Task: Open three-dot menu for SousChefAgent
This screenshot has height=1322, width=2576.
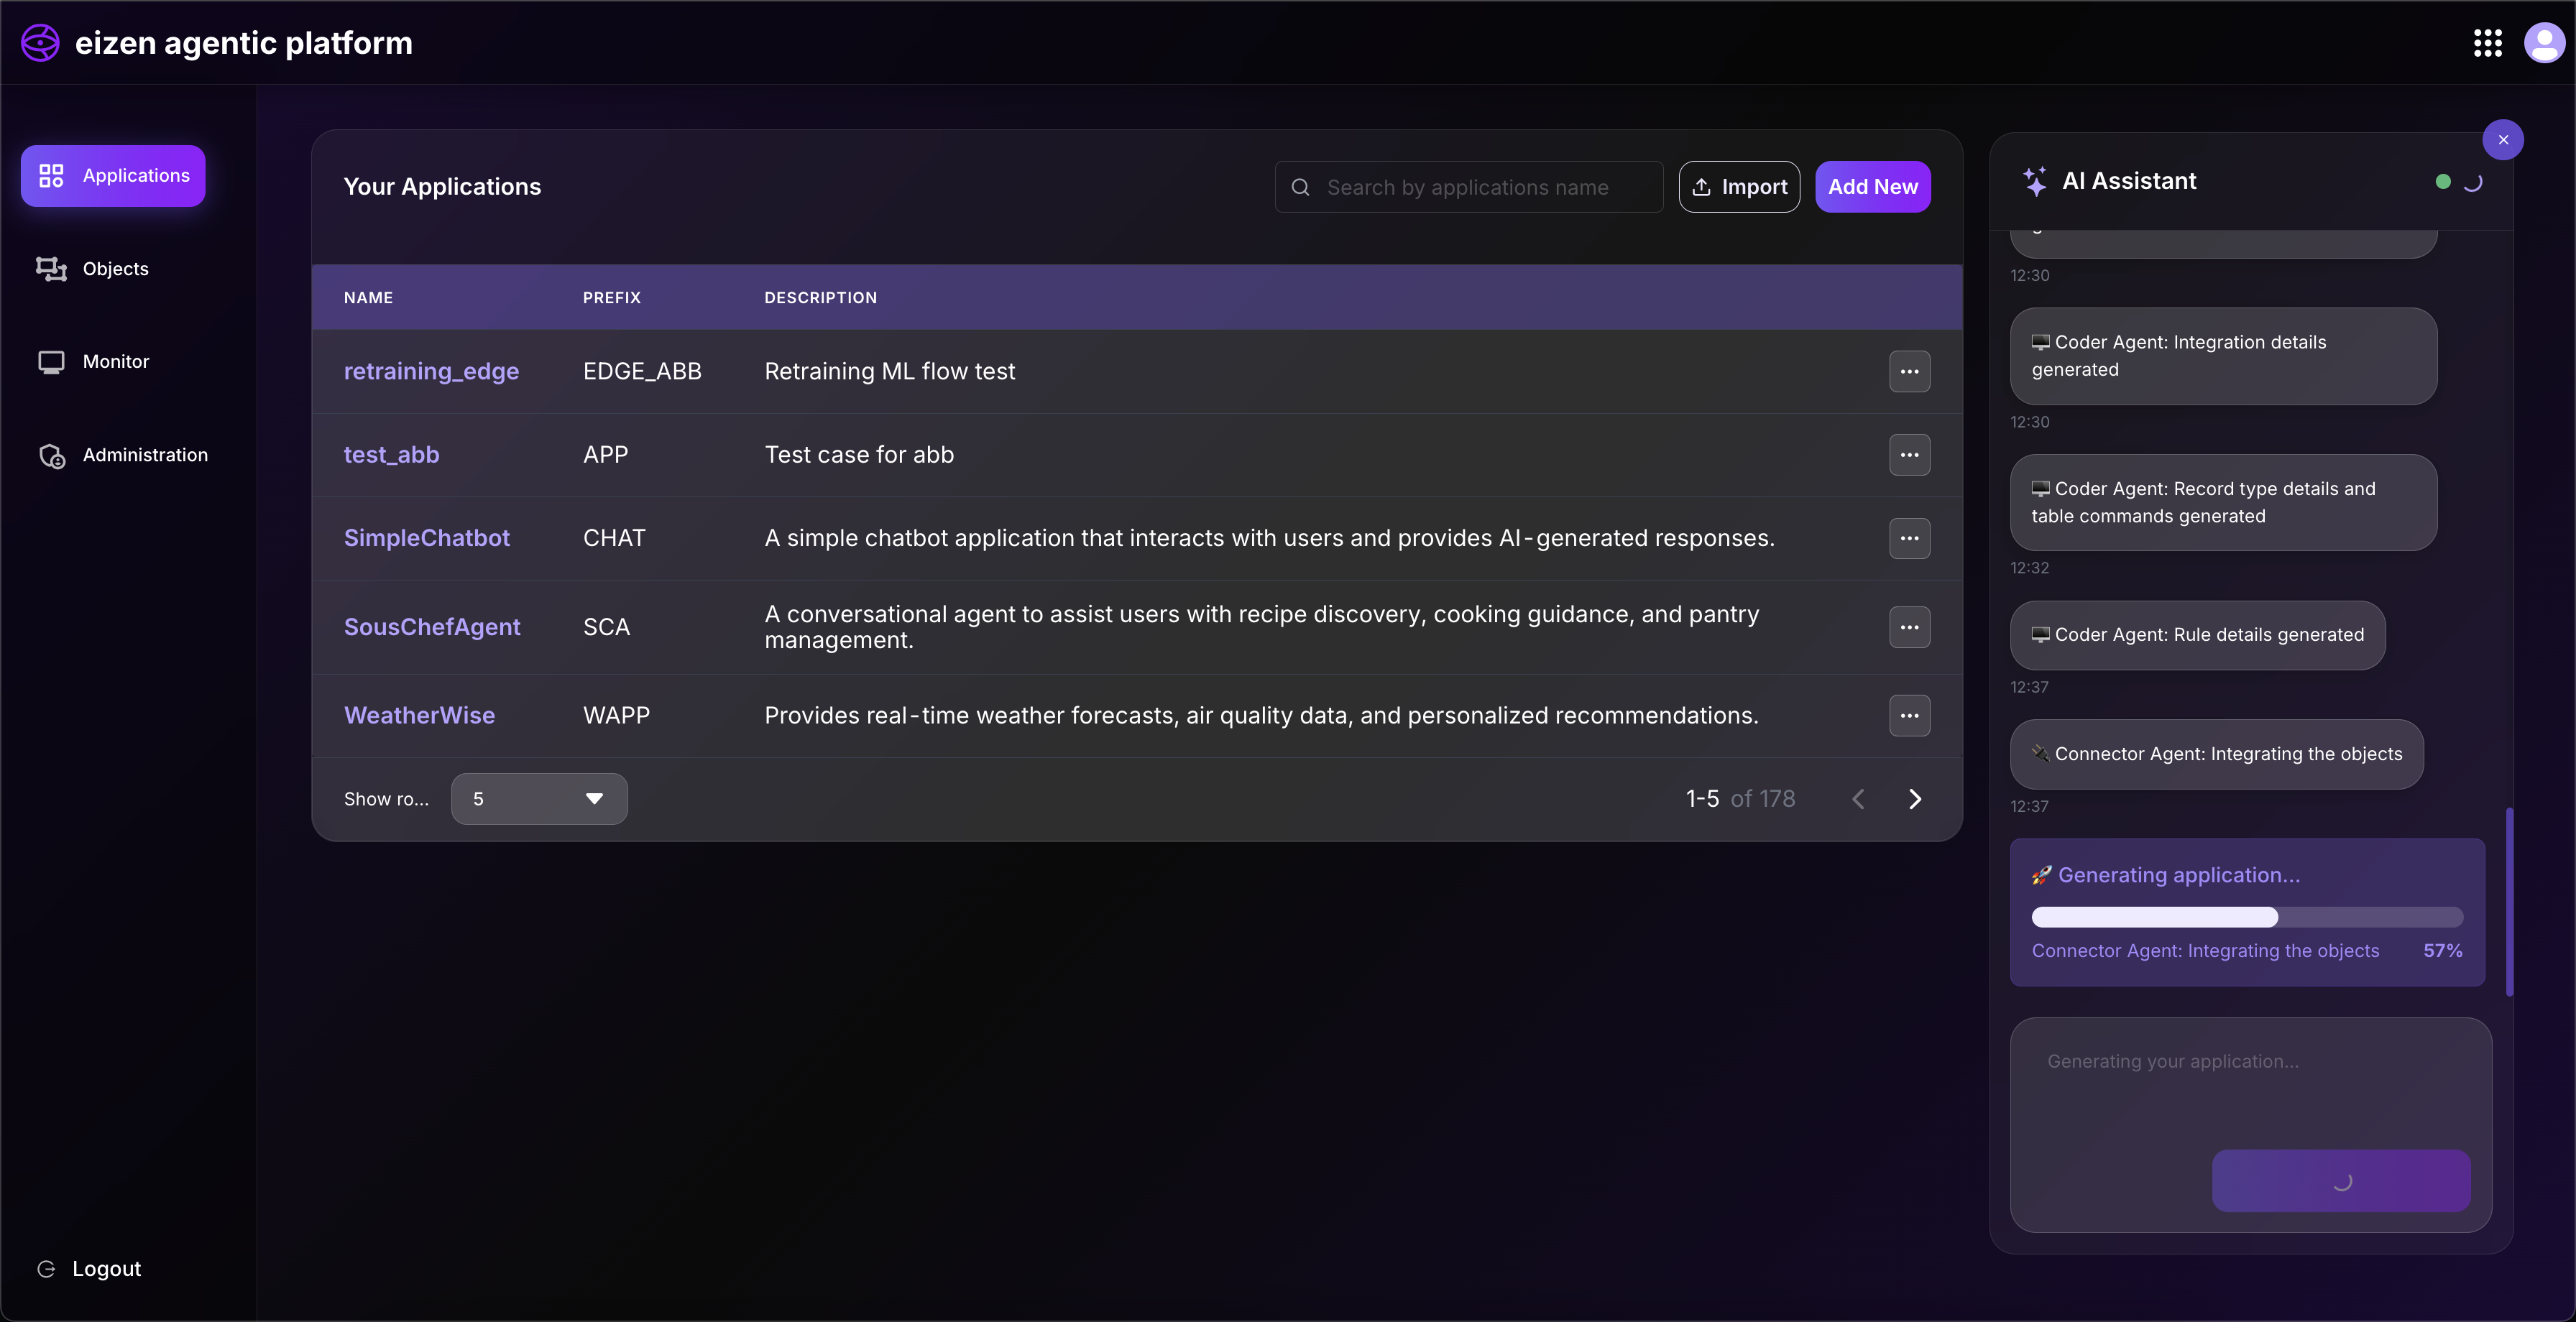Action: [1908, 627]
